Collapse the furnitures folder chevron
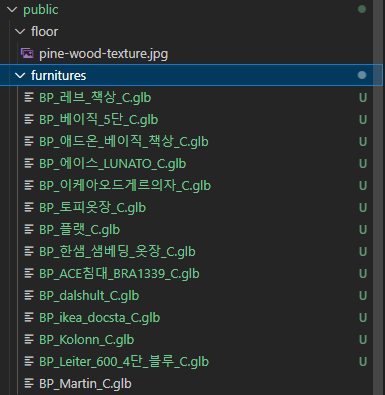This screenshot has width=385, height=395. tap(20, 76)
